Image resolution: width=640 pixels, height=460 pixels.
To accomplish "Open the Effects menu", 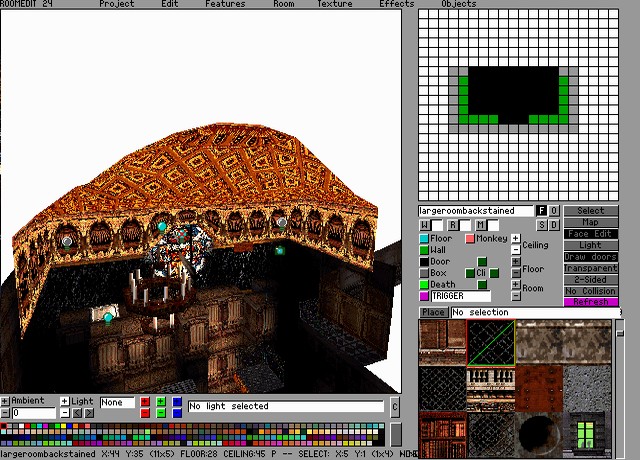I will 396,4.
